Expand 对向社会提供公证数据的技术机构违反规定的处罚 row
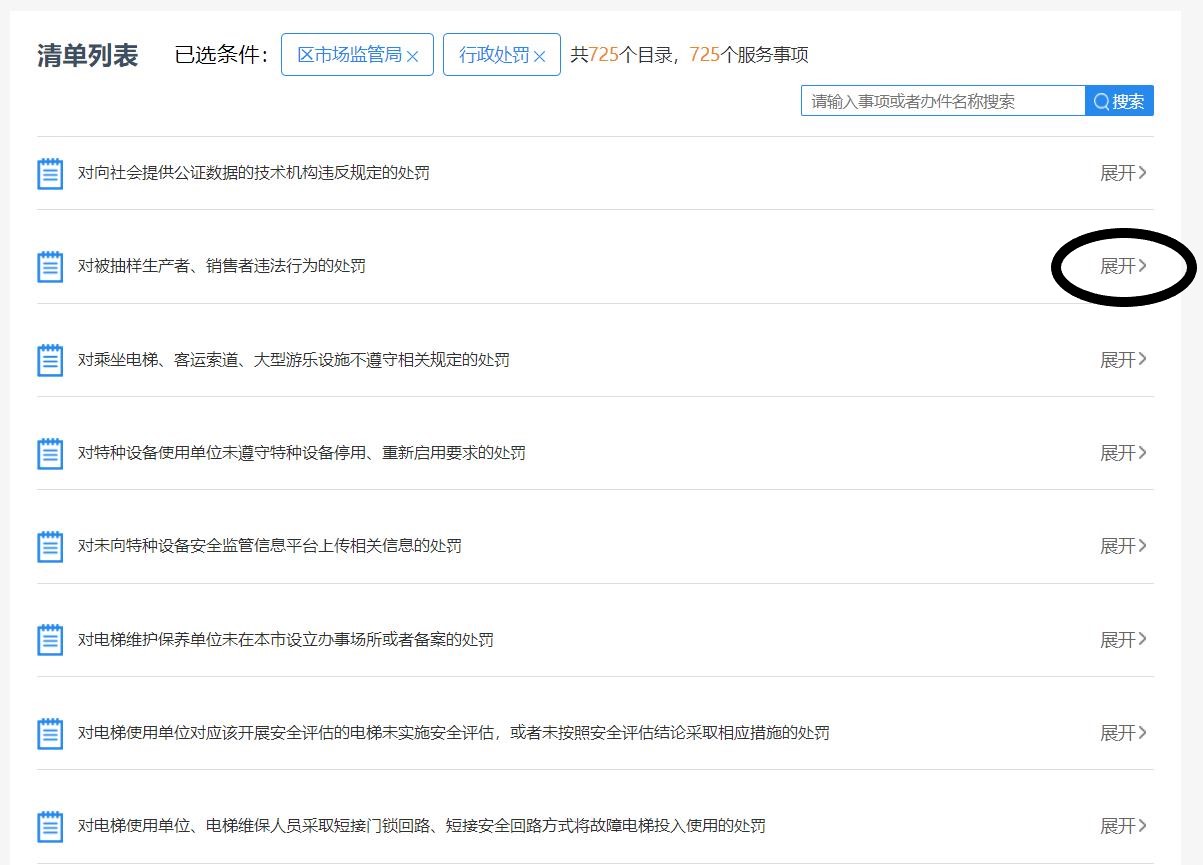This screenshot has height=865, width=1203. point(1123,173)
